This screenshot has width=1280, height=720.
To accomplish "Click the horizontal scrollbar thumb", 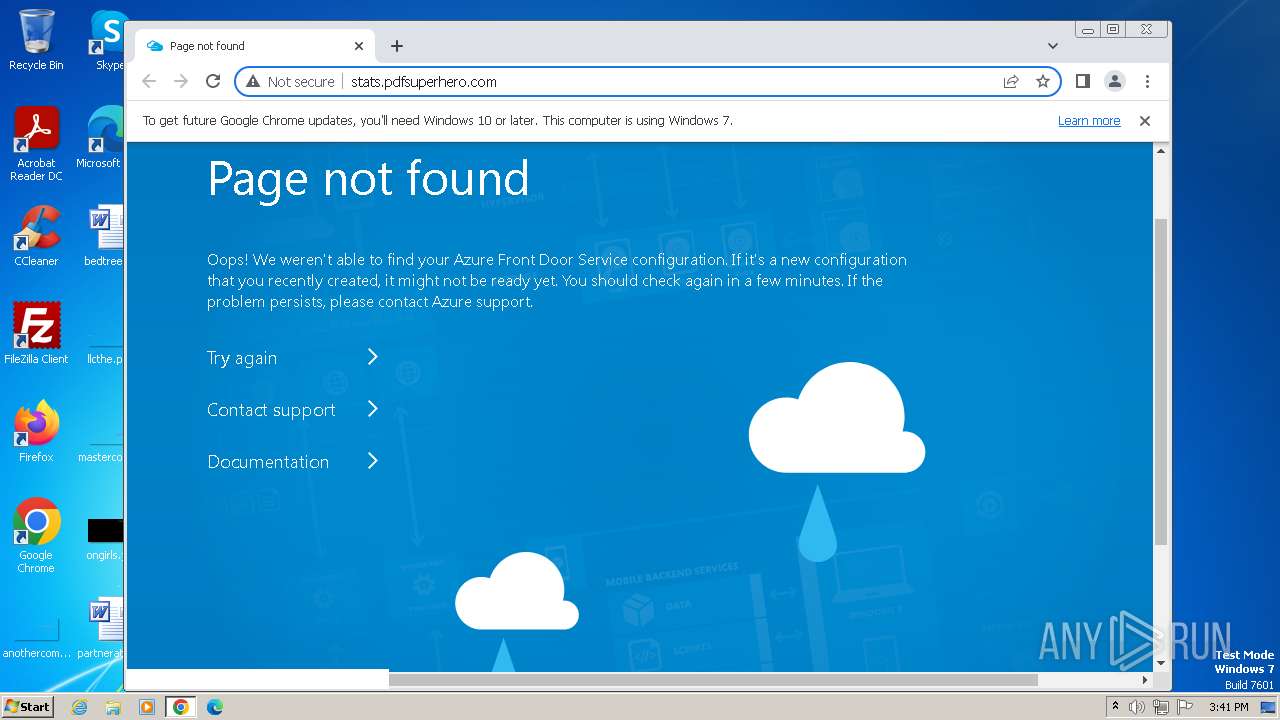I will (x=713, y=680).
